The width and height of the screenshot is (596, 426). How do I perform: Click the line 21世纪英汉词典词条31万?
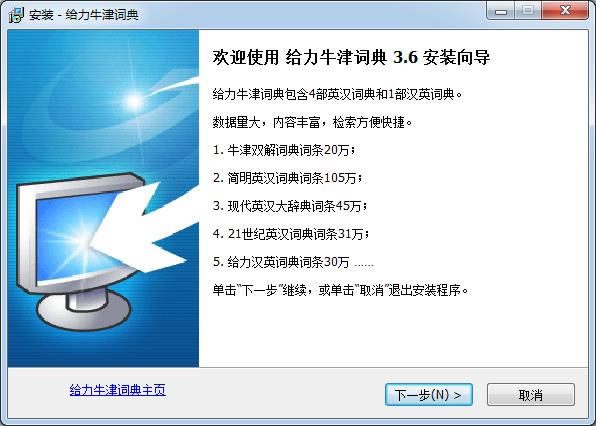click(x=291, y=234)
